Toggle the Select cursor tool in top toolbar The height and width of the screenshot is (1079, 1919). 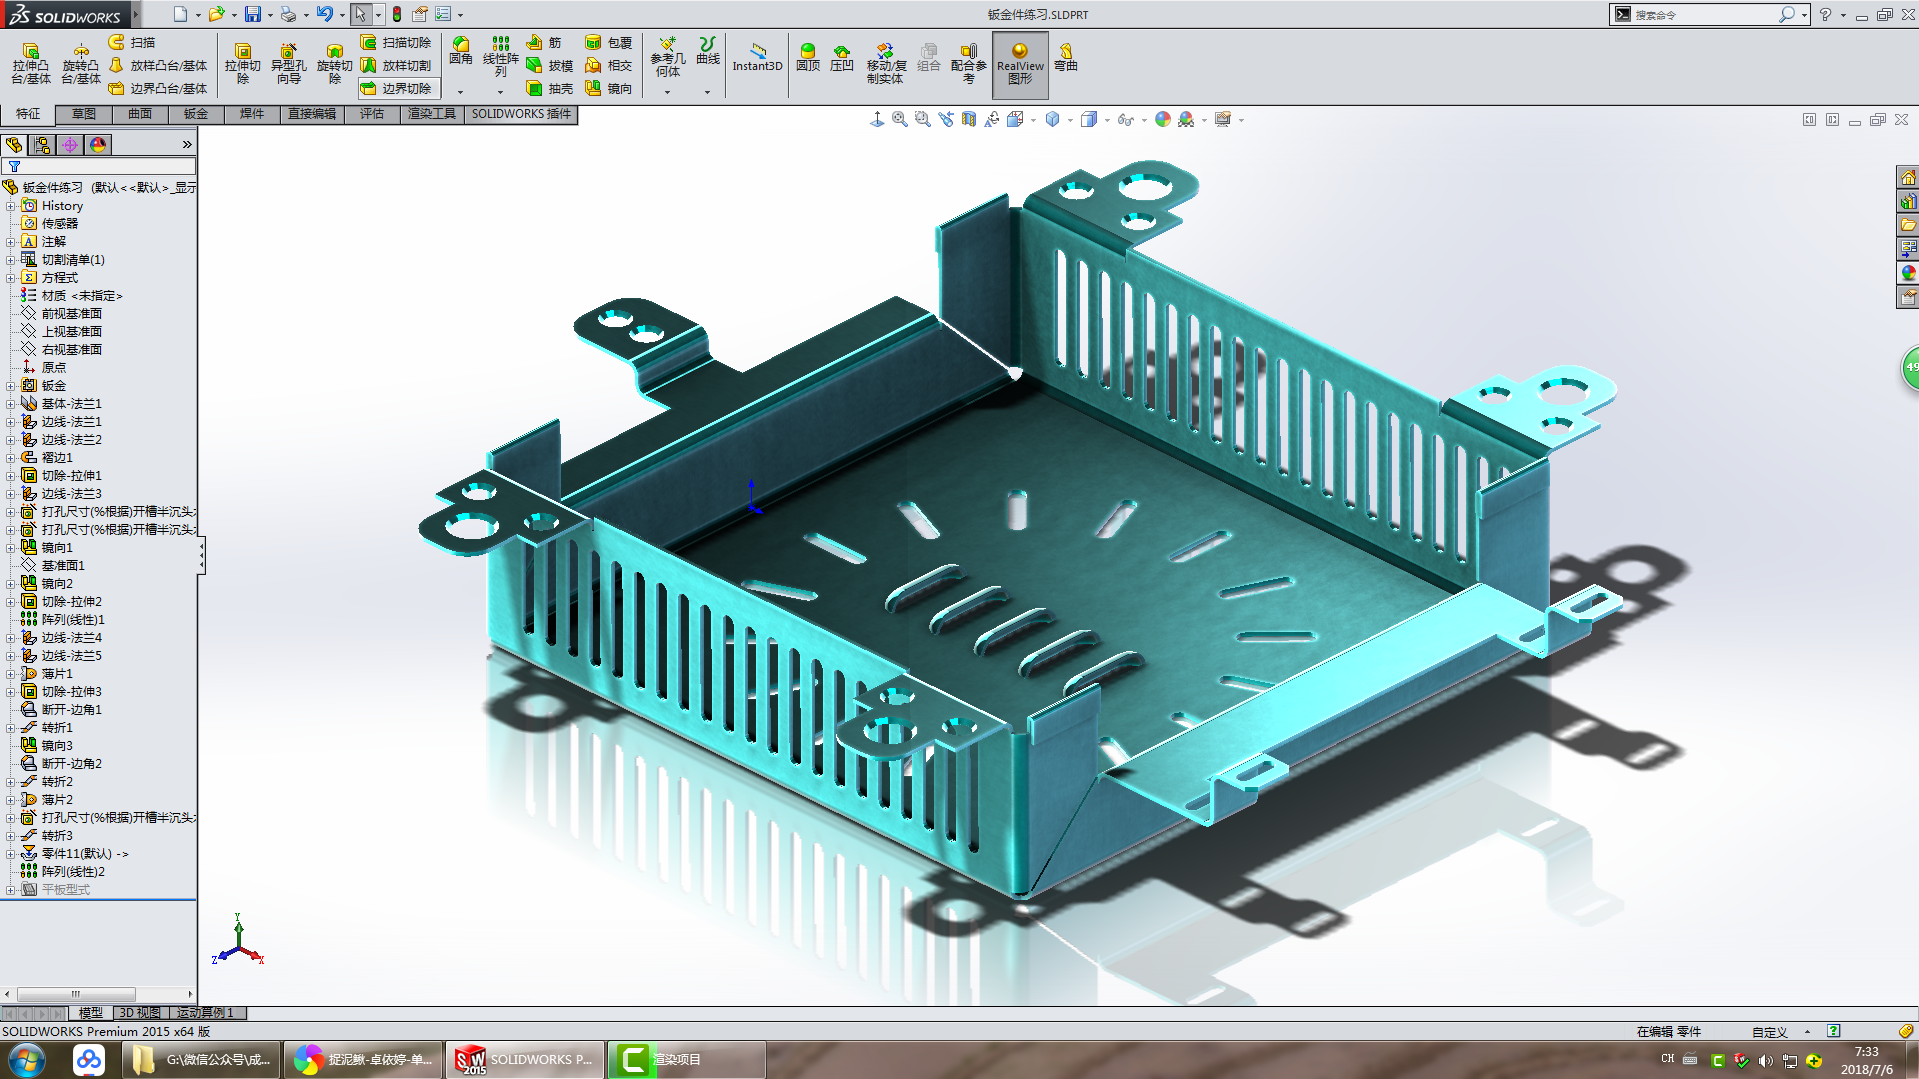coord(360,14)
